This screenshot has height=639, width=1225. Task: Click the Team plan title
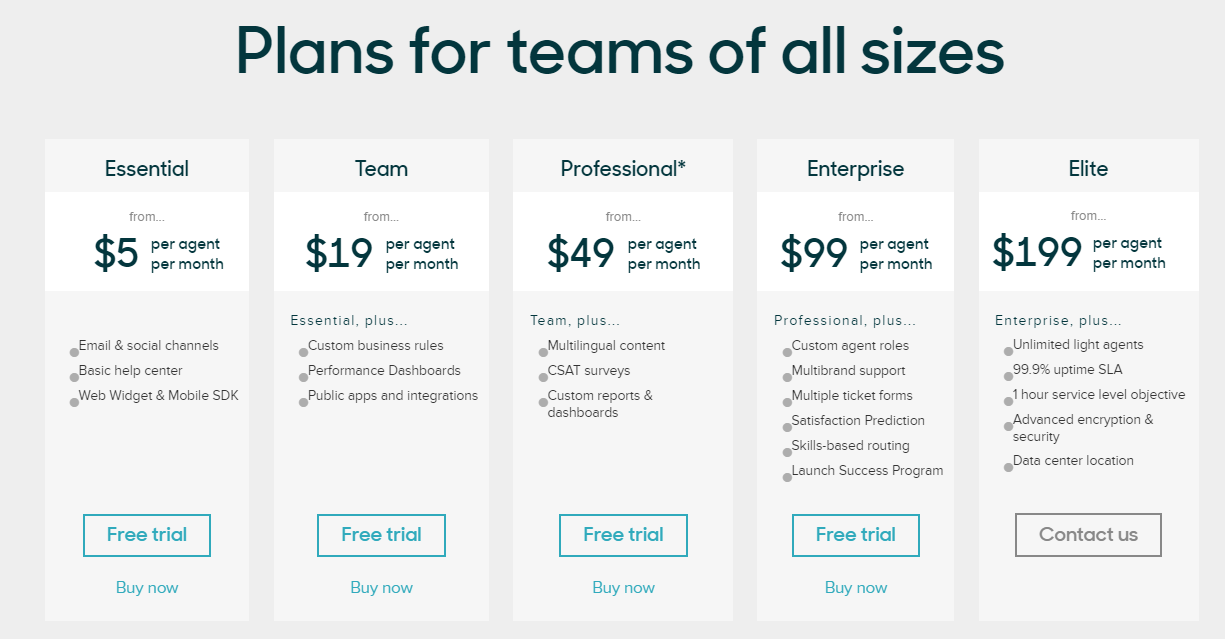[381, 169]
